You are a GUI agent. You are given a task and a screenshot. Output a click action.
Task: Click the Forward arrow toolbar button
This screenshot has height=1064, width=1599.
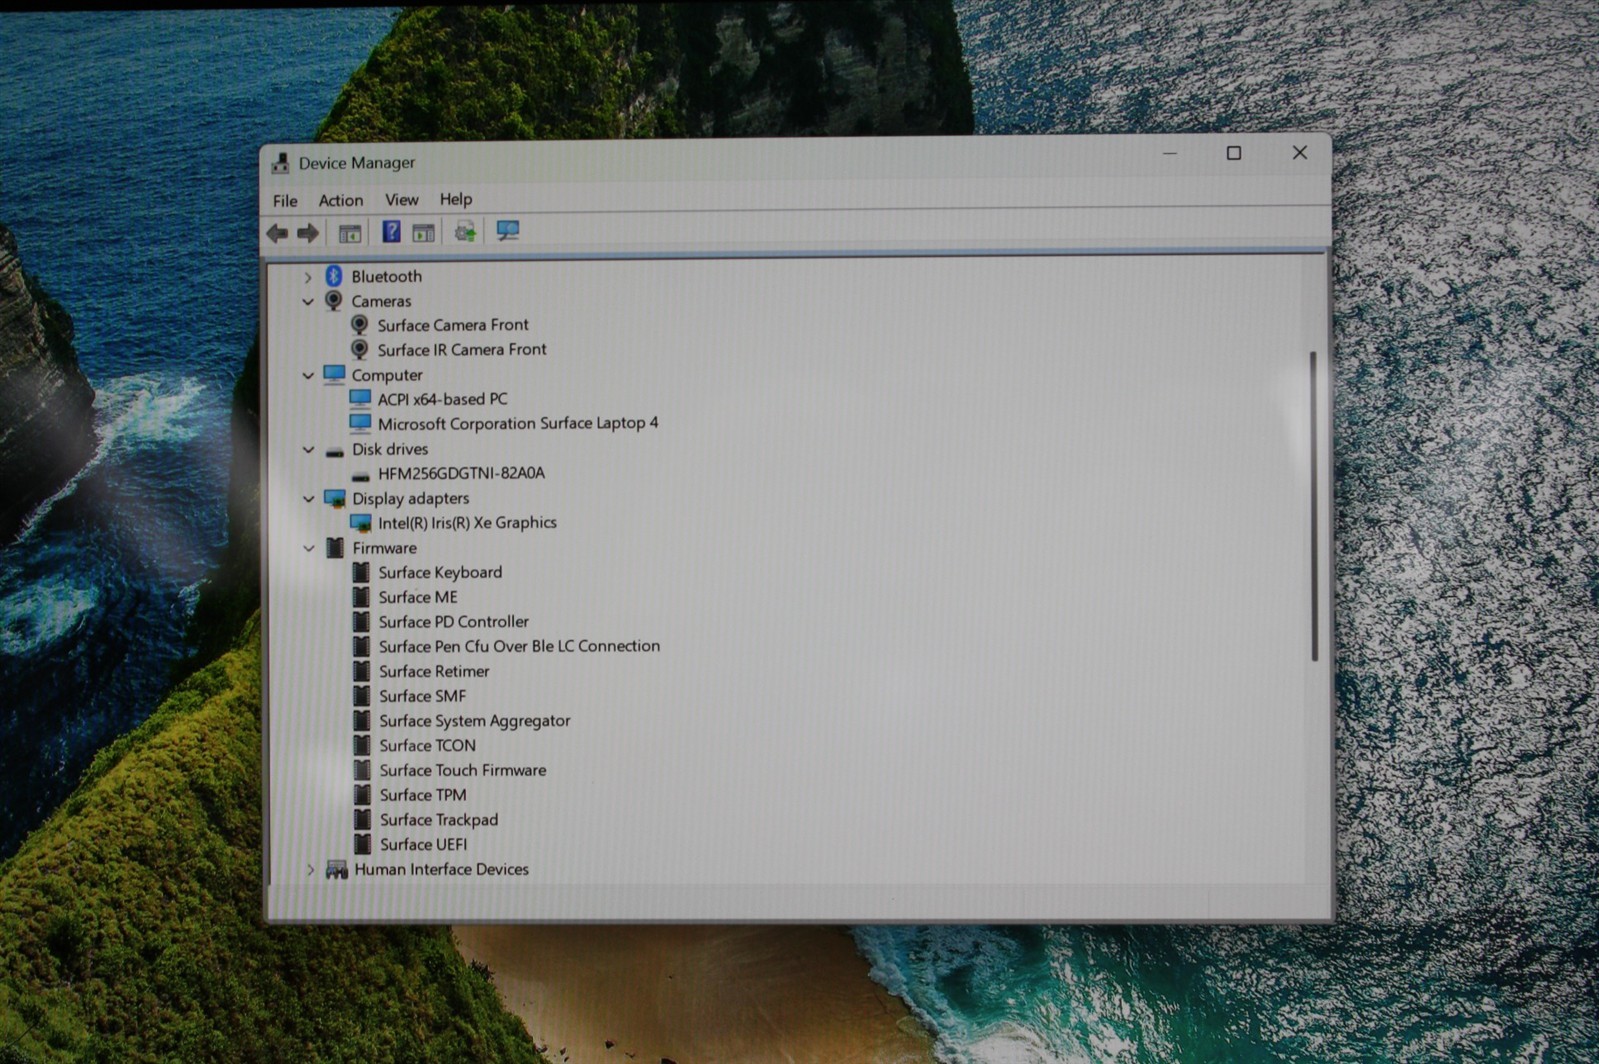click(x=308, y=233)
